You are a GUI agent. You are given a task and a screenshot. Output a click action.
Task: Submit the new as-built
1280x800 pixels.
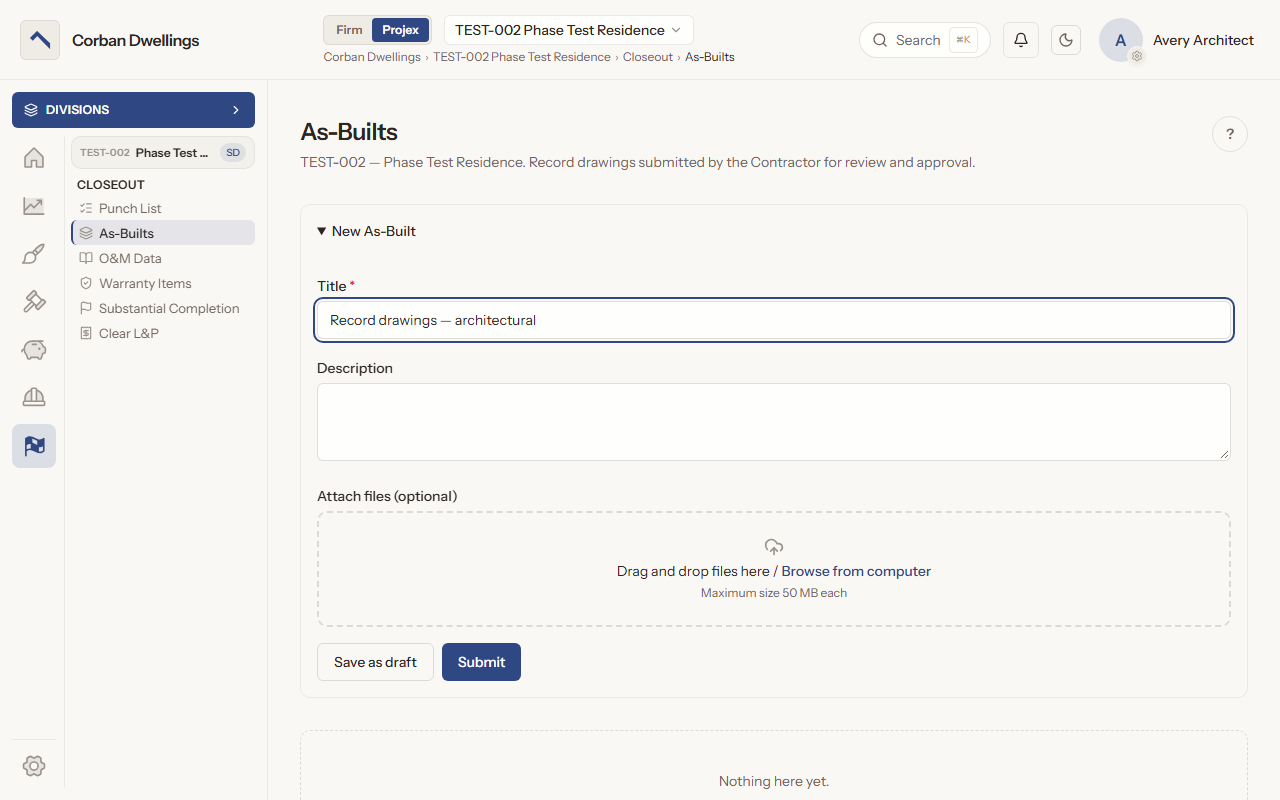(481, 662)
